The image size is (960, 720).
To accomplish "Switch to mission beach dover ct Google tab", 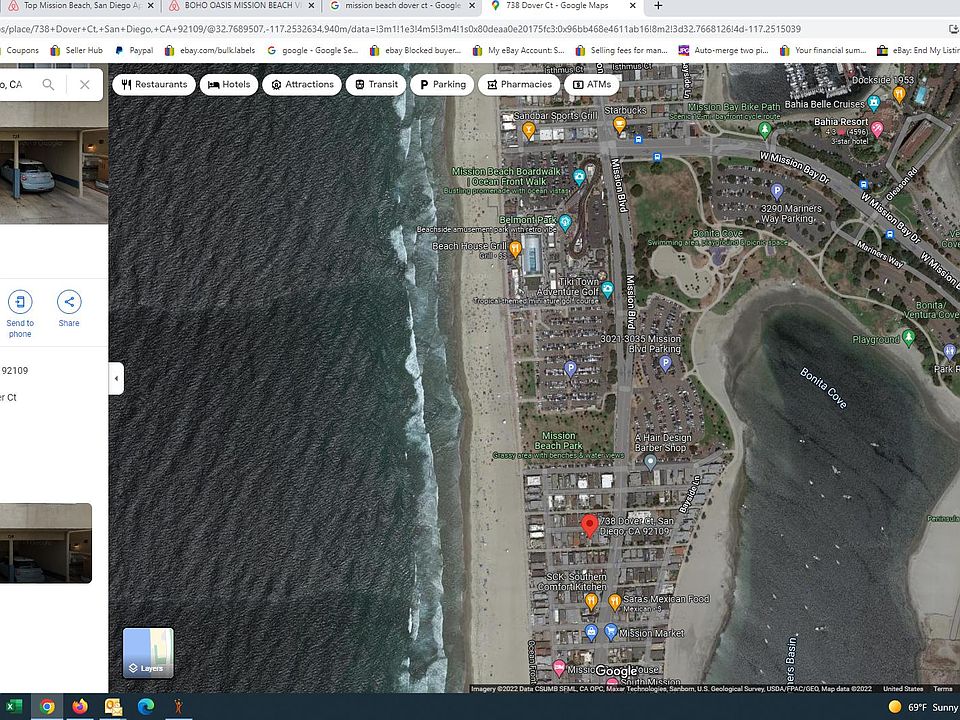I will pyautogui.click(x=403, y=6).
